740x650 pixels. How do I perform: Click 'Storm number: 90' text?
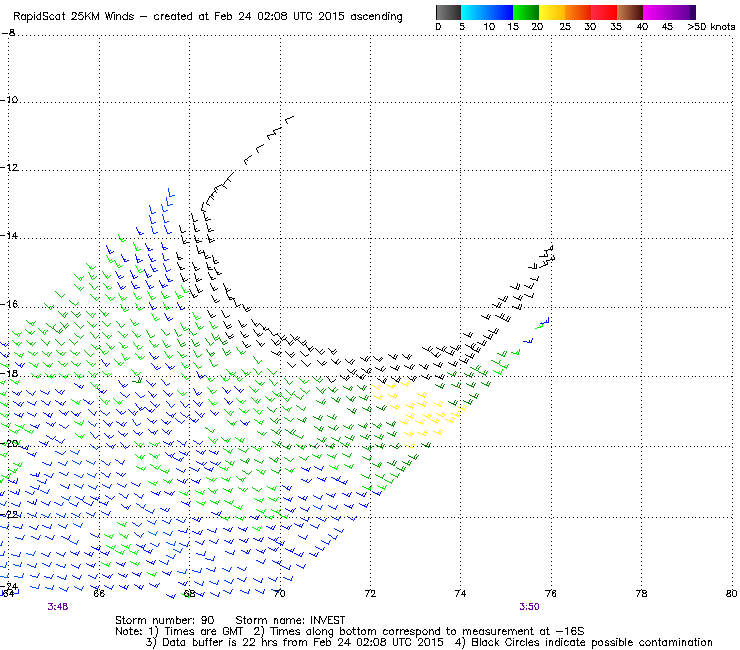165,620
